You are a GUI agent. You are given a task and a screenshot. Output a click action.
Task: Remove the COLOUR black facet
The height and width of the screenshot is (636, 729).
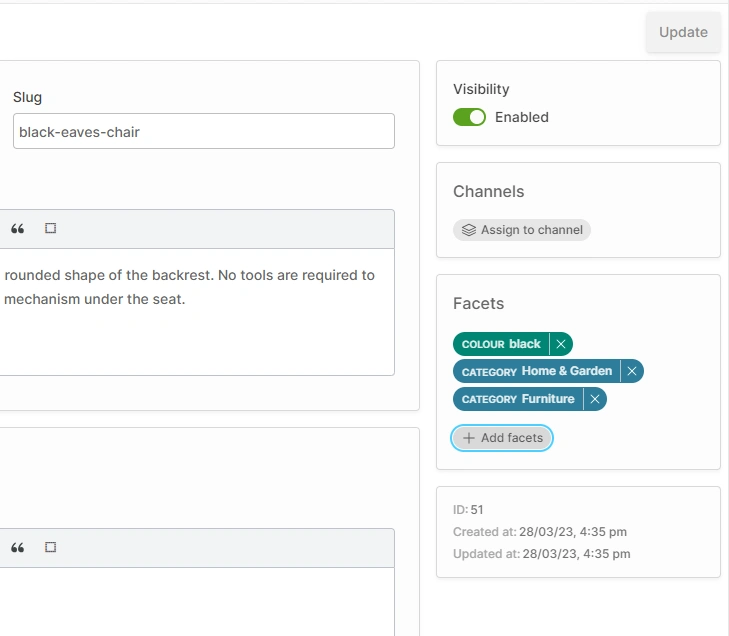point(561,344)
